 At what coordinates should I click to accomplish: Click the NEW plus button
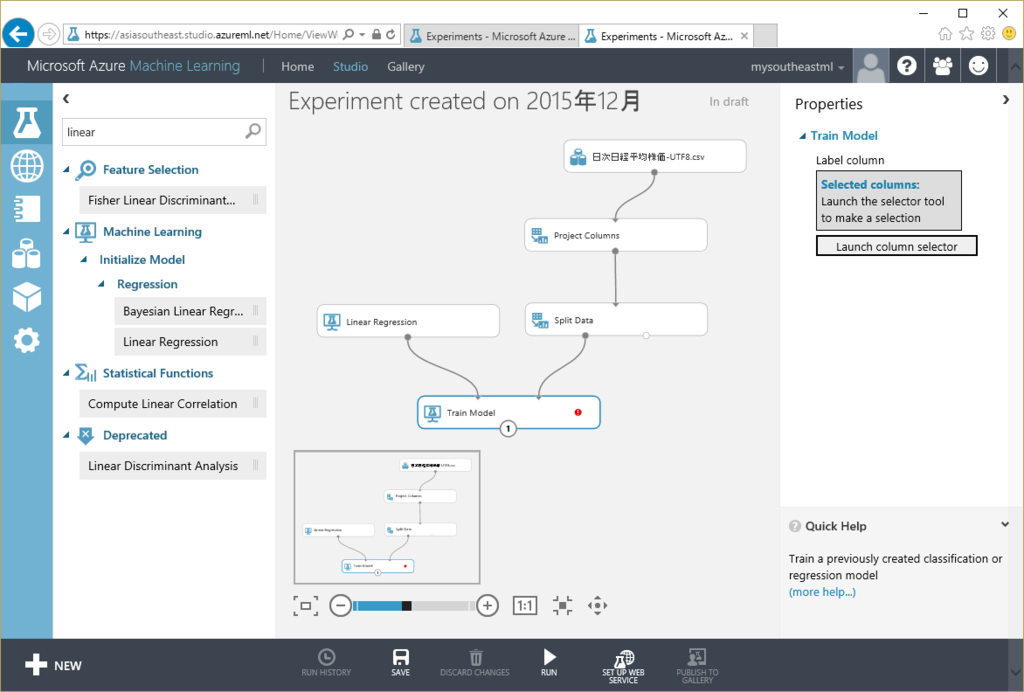pos(54,665)
